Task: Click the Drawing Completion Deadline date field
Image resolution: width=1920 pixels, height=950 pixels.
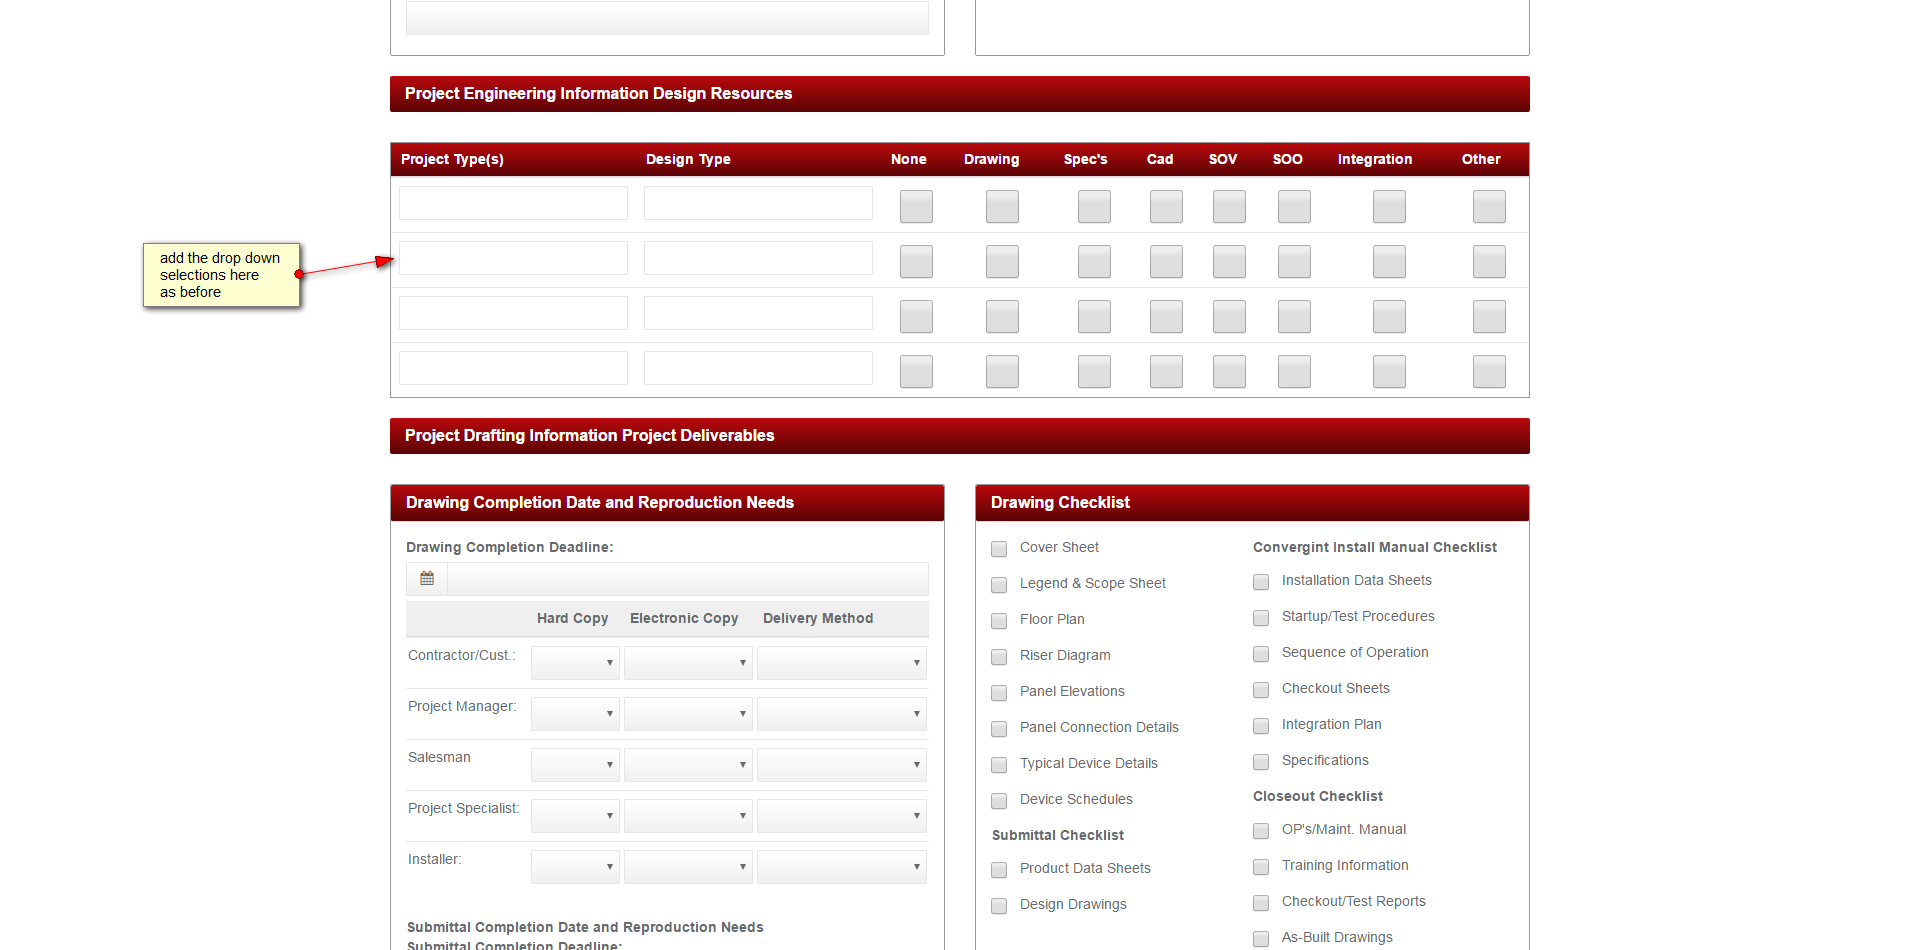Action: tap(688, 579)
